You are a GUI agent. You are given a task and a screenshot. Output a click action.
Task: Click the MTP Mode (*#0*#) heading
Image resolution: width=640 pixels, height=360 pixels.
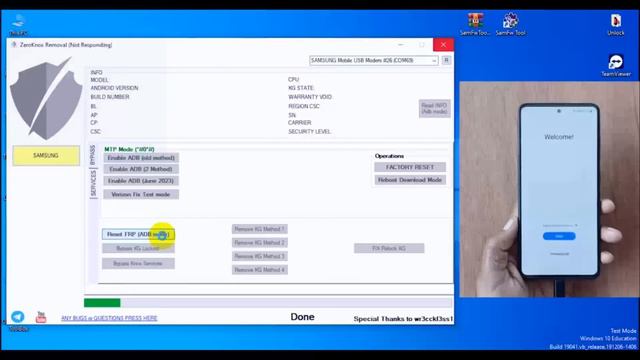129,149
